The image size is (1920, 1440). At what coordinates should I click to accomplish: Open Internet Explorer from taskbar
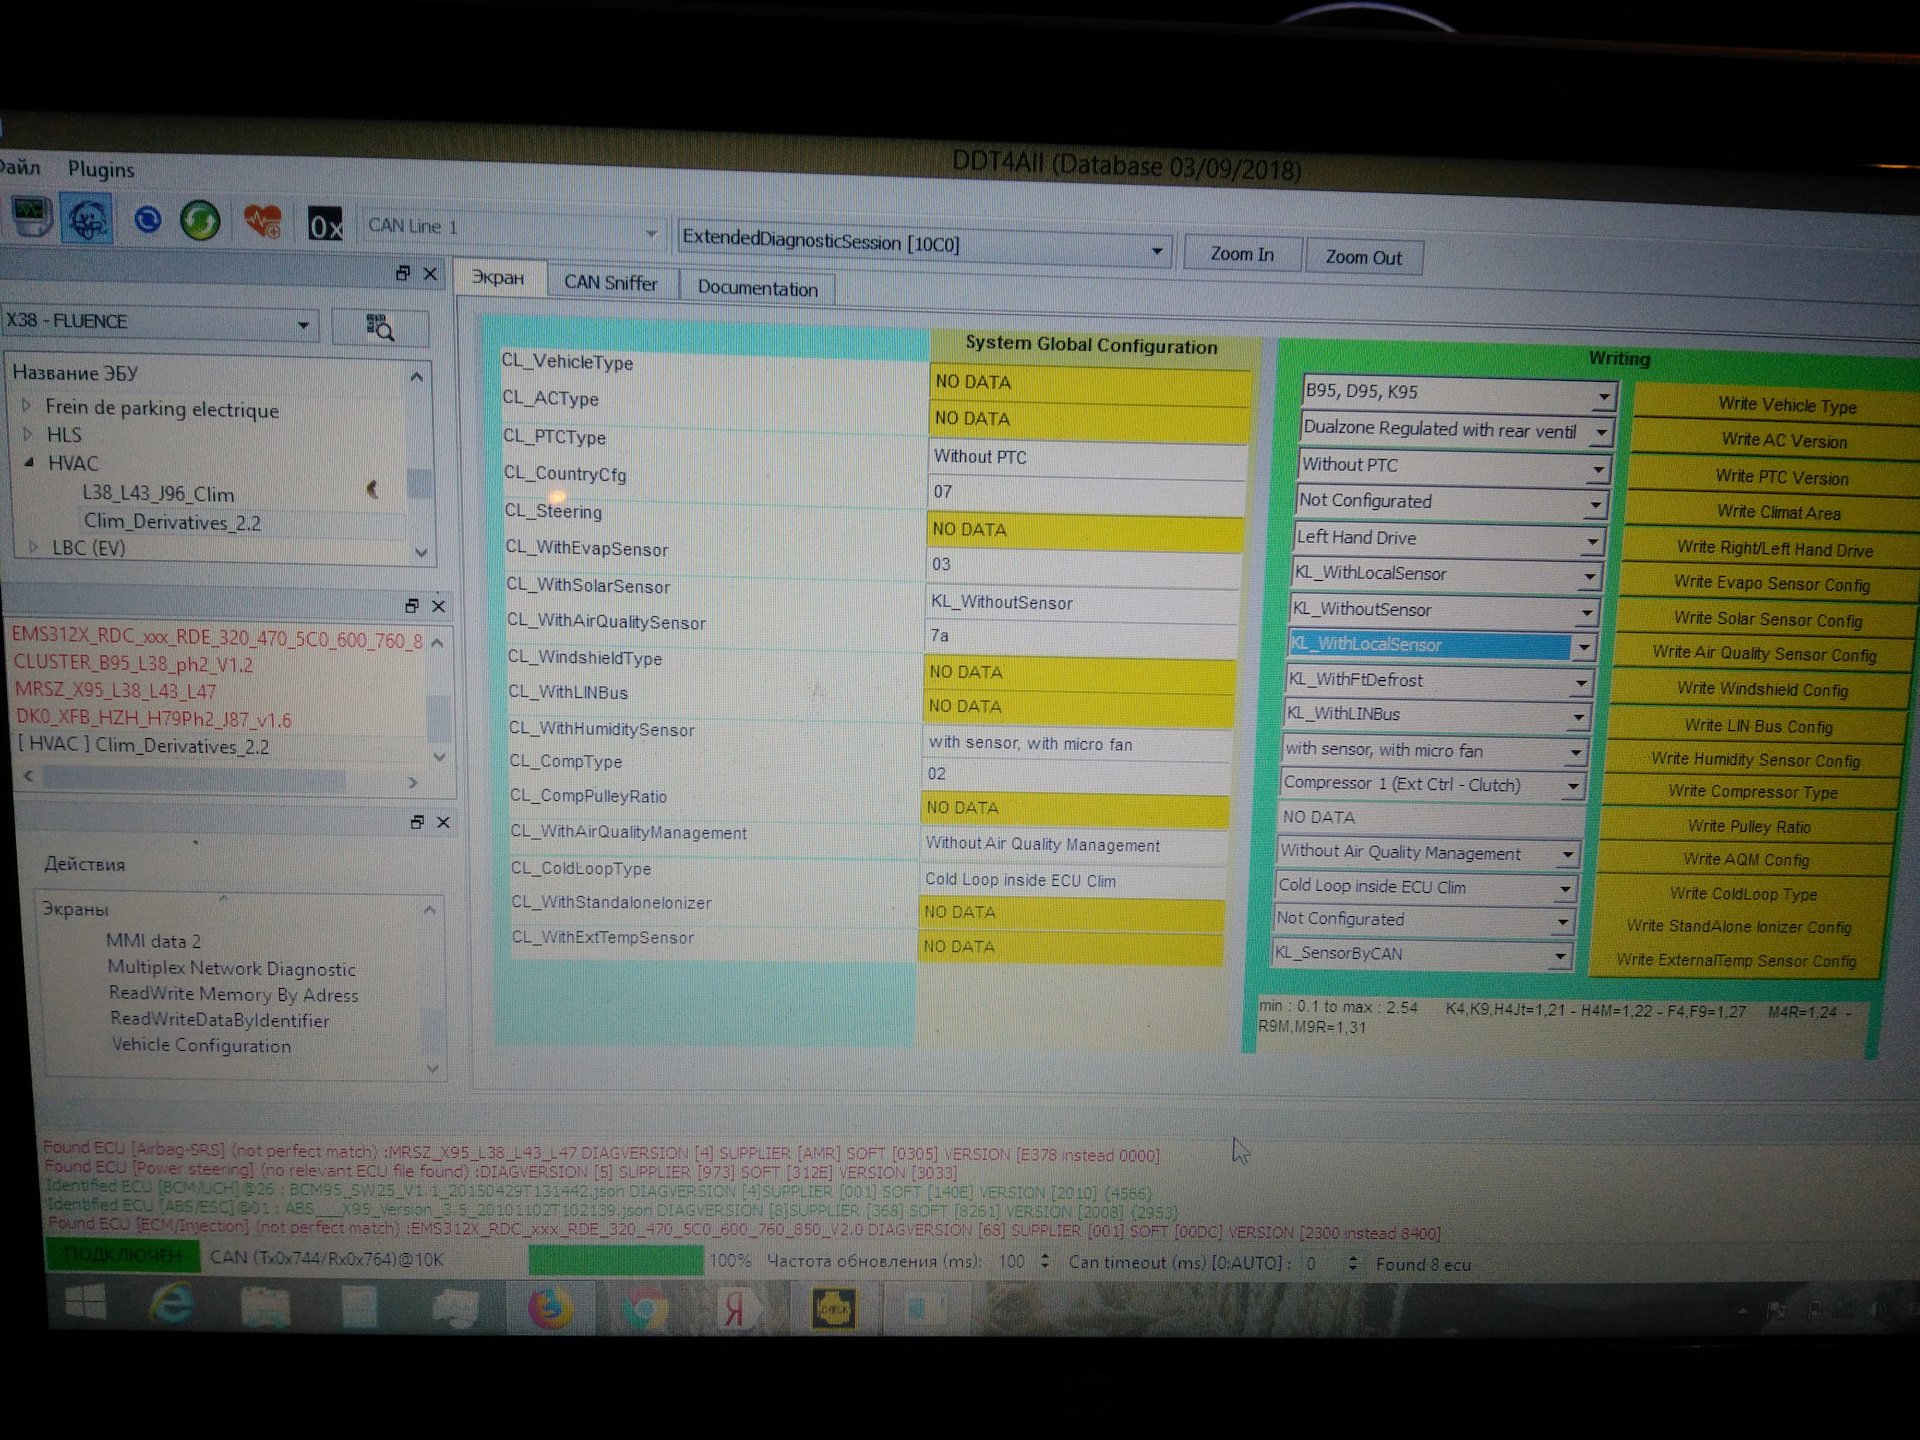click(171, 1305)
